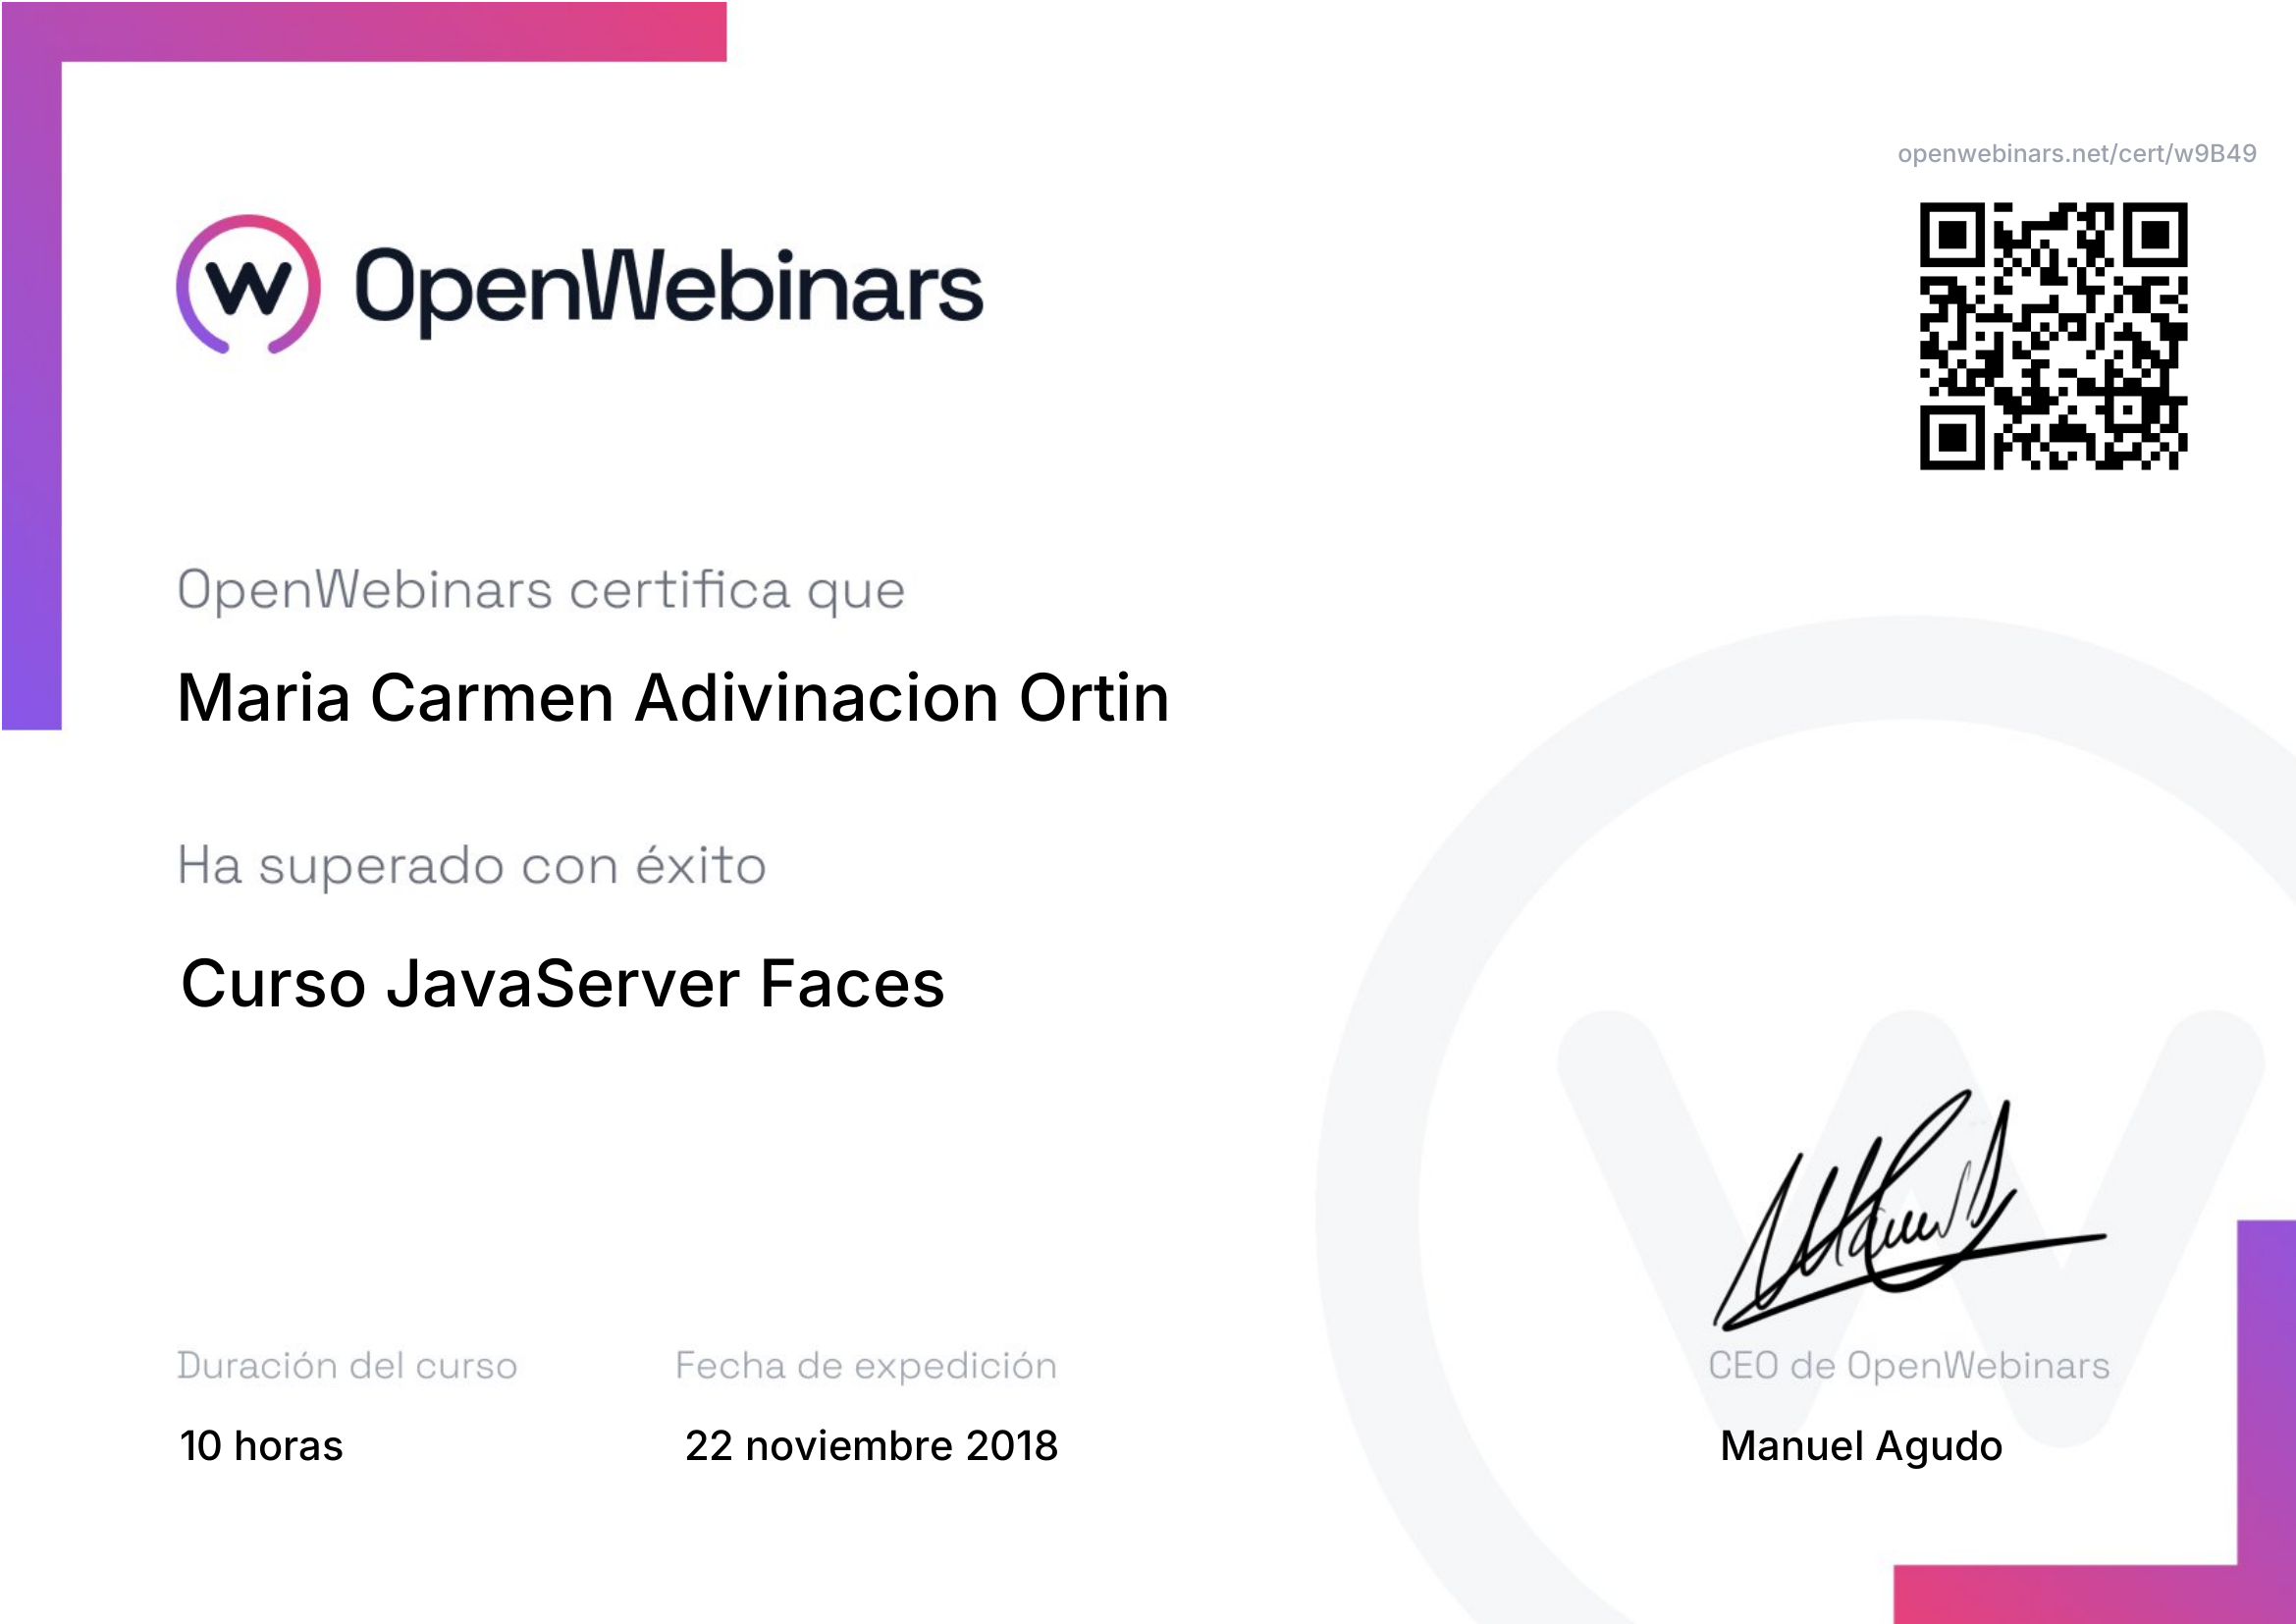Click the name Manuel Agudo

[1861, 1447]
